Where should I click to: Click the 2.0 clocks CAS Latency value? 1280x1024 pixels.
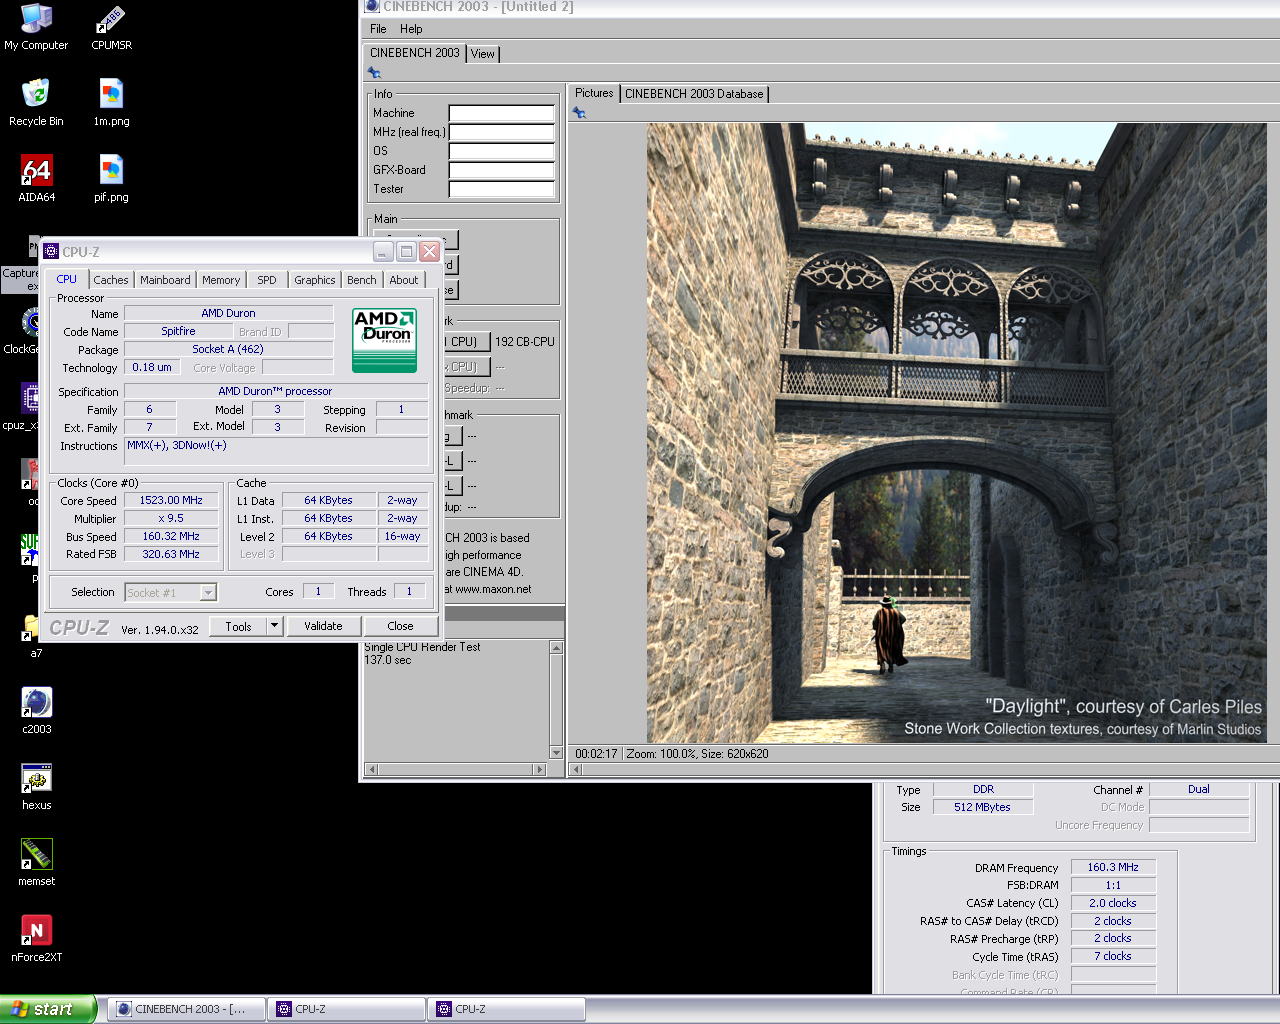[1113, 903]
